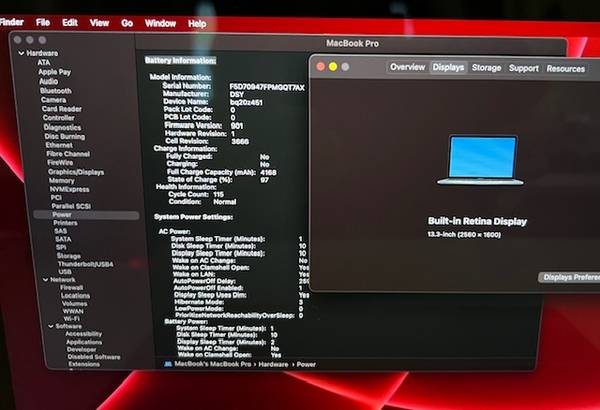Switch to the Overview tab

coord(408,67)
